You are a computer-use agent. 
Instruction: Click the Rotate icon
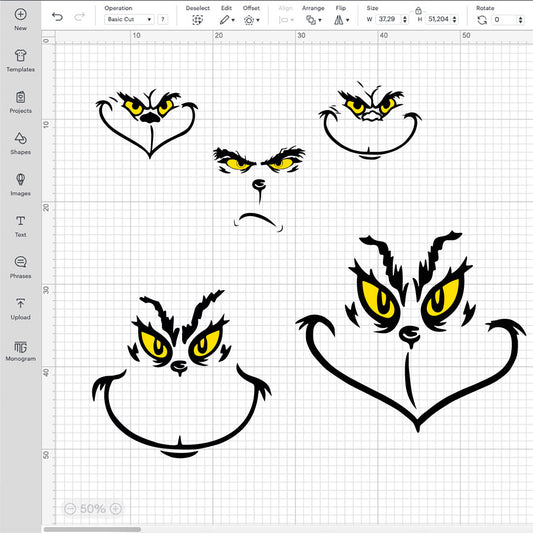point(482,20)
